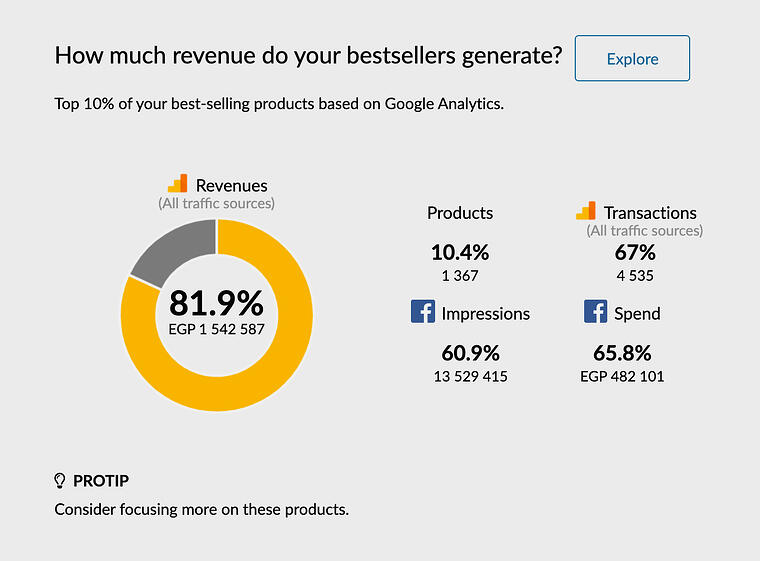Click the Facebook icon next to Impressions
This screenshot has width=760, height=561.
click(x=423, y=312)
